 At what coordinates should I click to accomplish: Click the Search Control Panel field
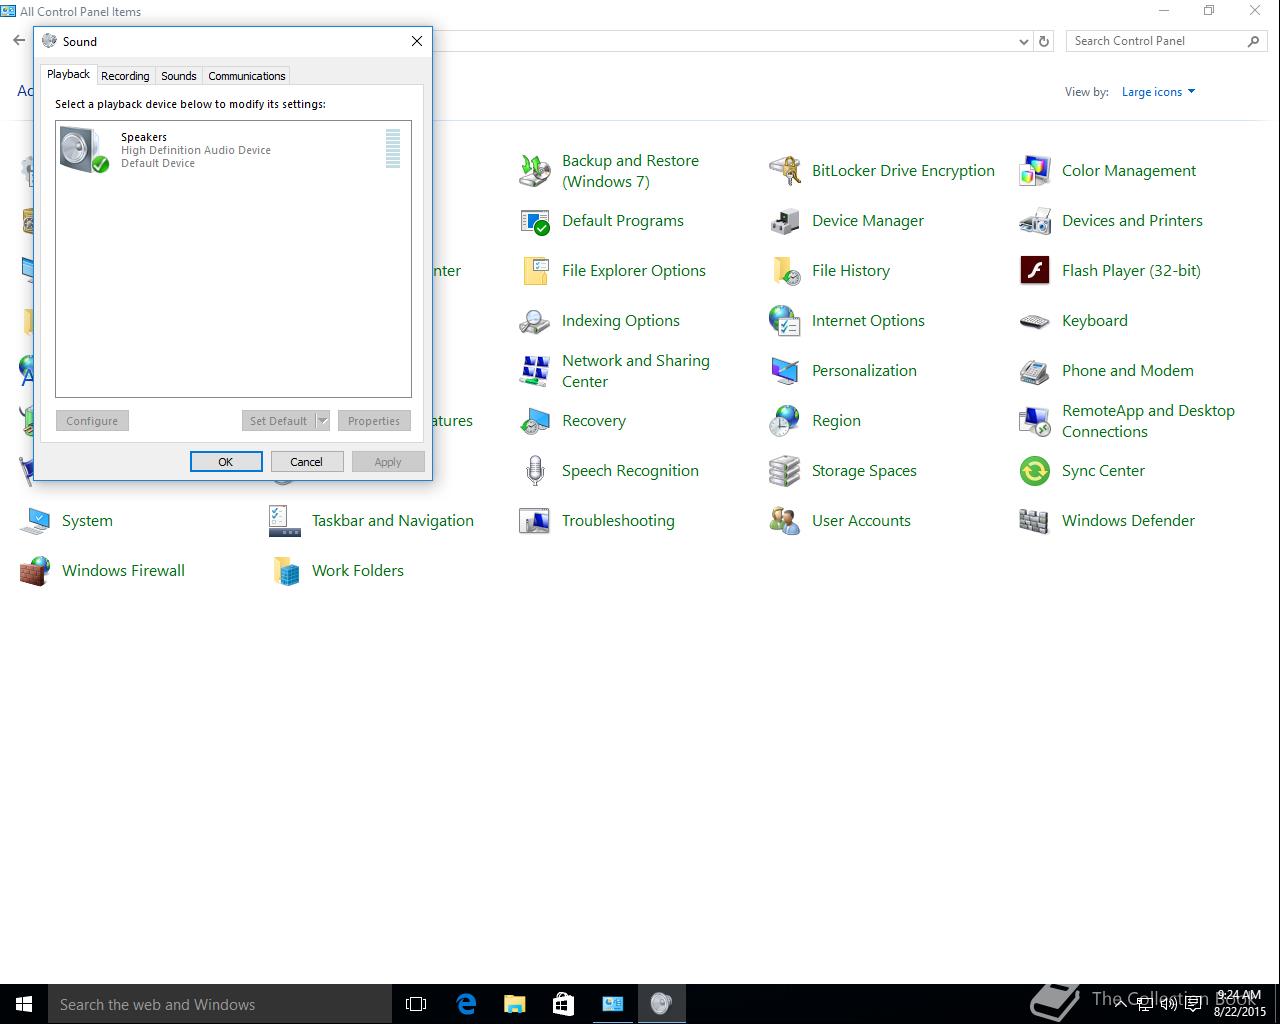tap(1156, 41)
